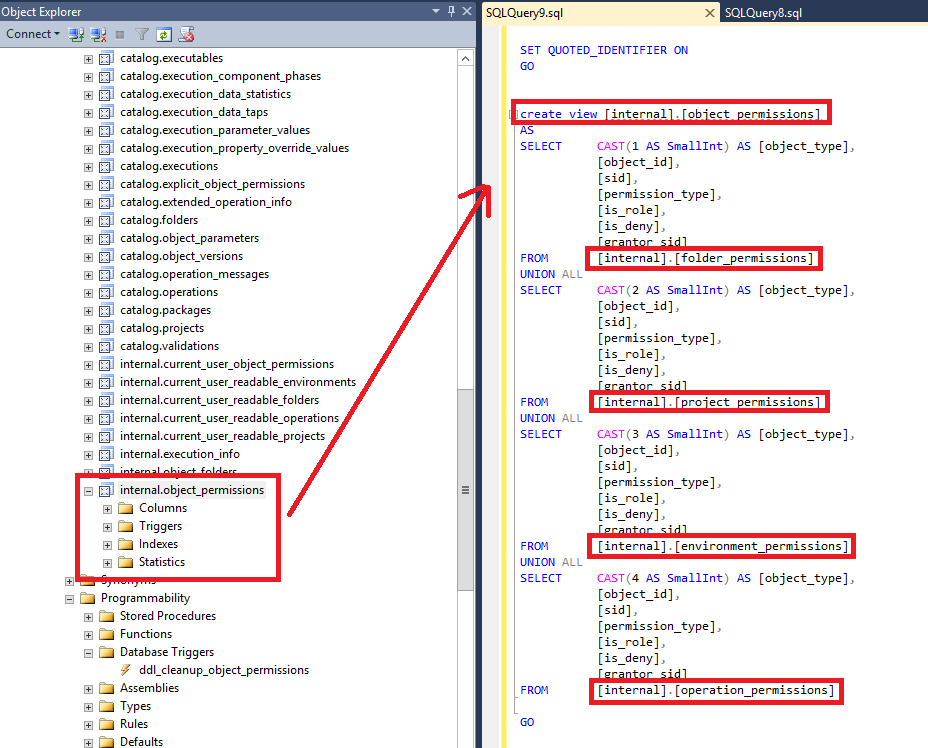Click the Object Explorer scroll up arrow

(x=465, y=58)
